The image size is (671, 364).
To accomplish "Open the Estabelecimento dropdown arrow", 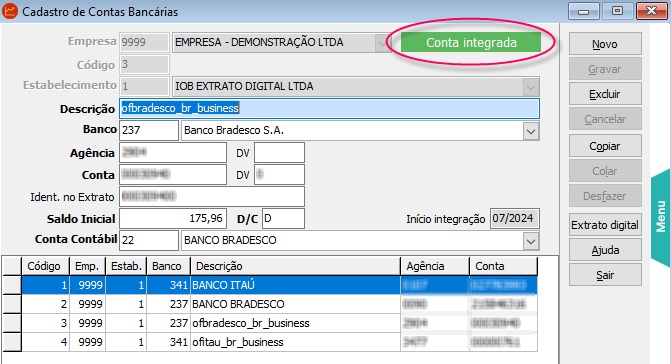I will 531,87.
